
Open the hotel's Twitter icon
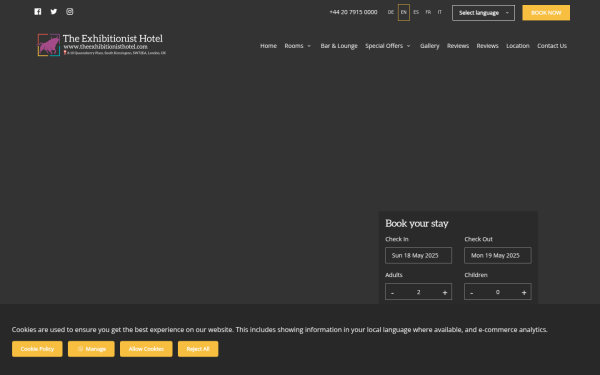tap(54, 11)
